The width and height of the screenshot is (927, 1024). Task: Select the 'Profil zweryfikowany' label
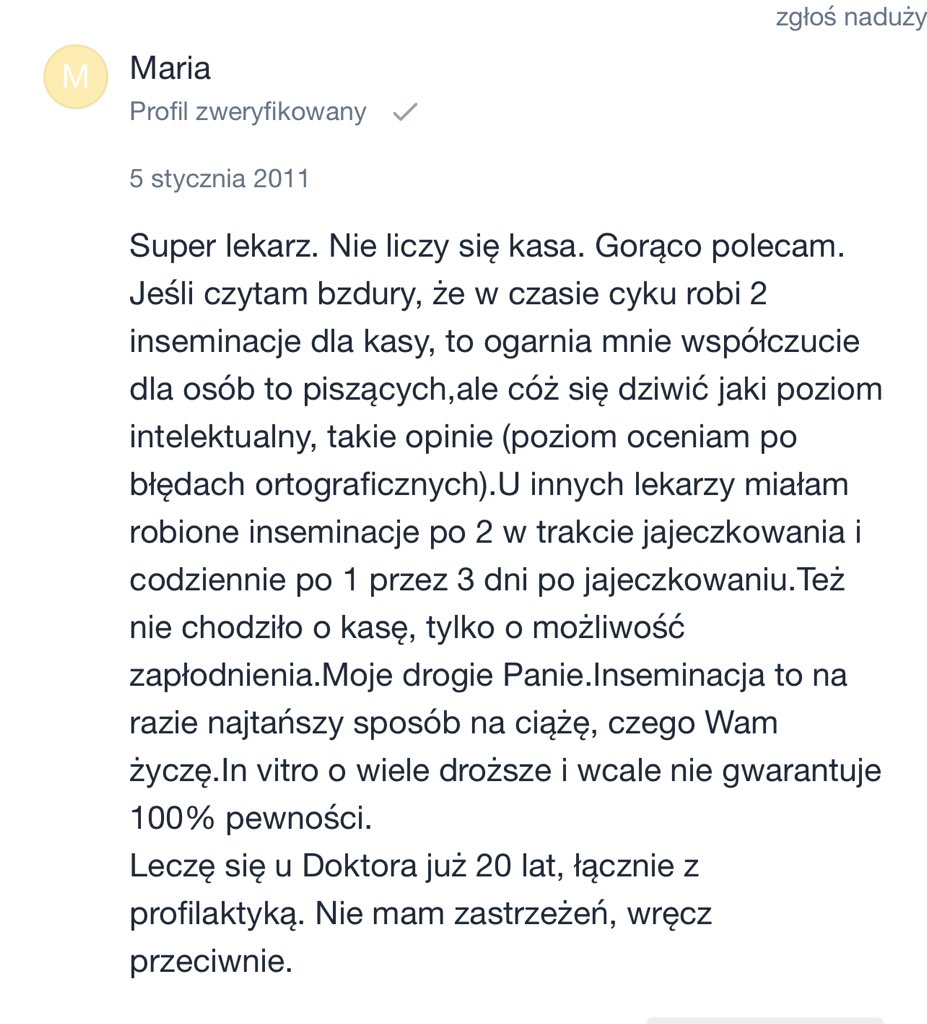pyautogui.click(x=248, y=112)
